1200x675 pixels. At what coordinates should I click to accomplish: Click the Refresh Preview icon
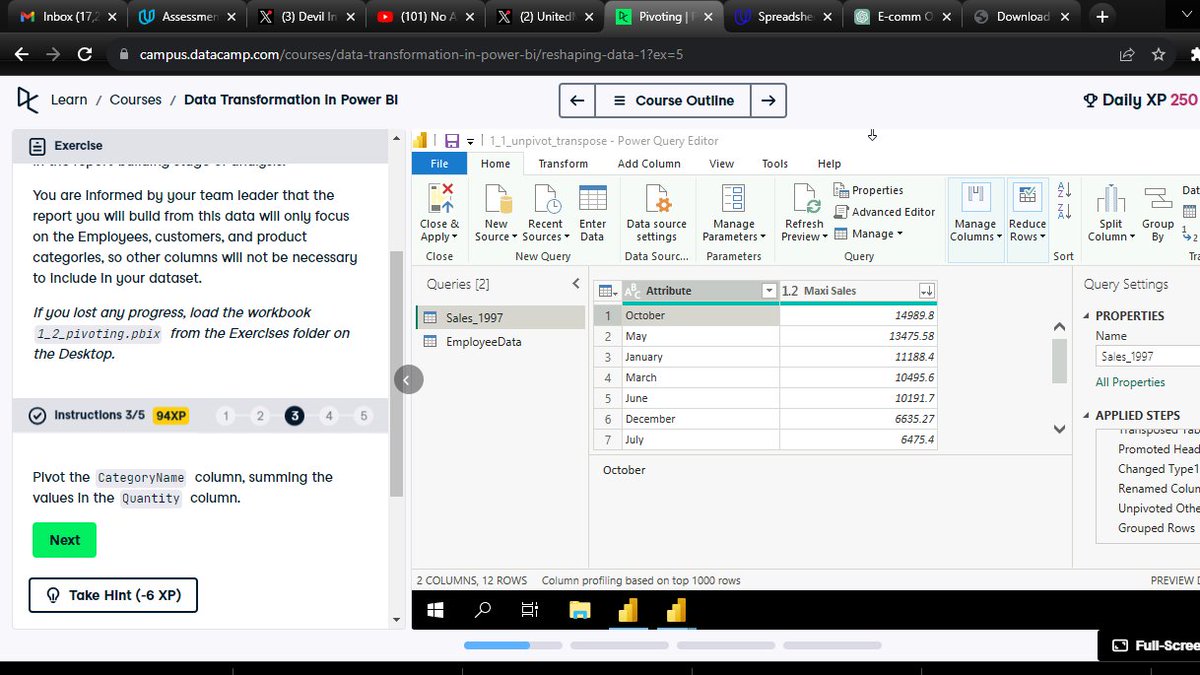804,199
